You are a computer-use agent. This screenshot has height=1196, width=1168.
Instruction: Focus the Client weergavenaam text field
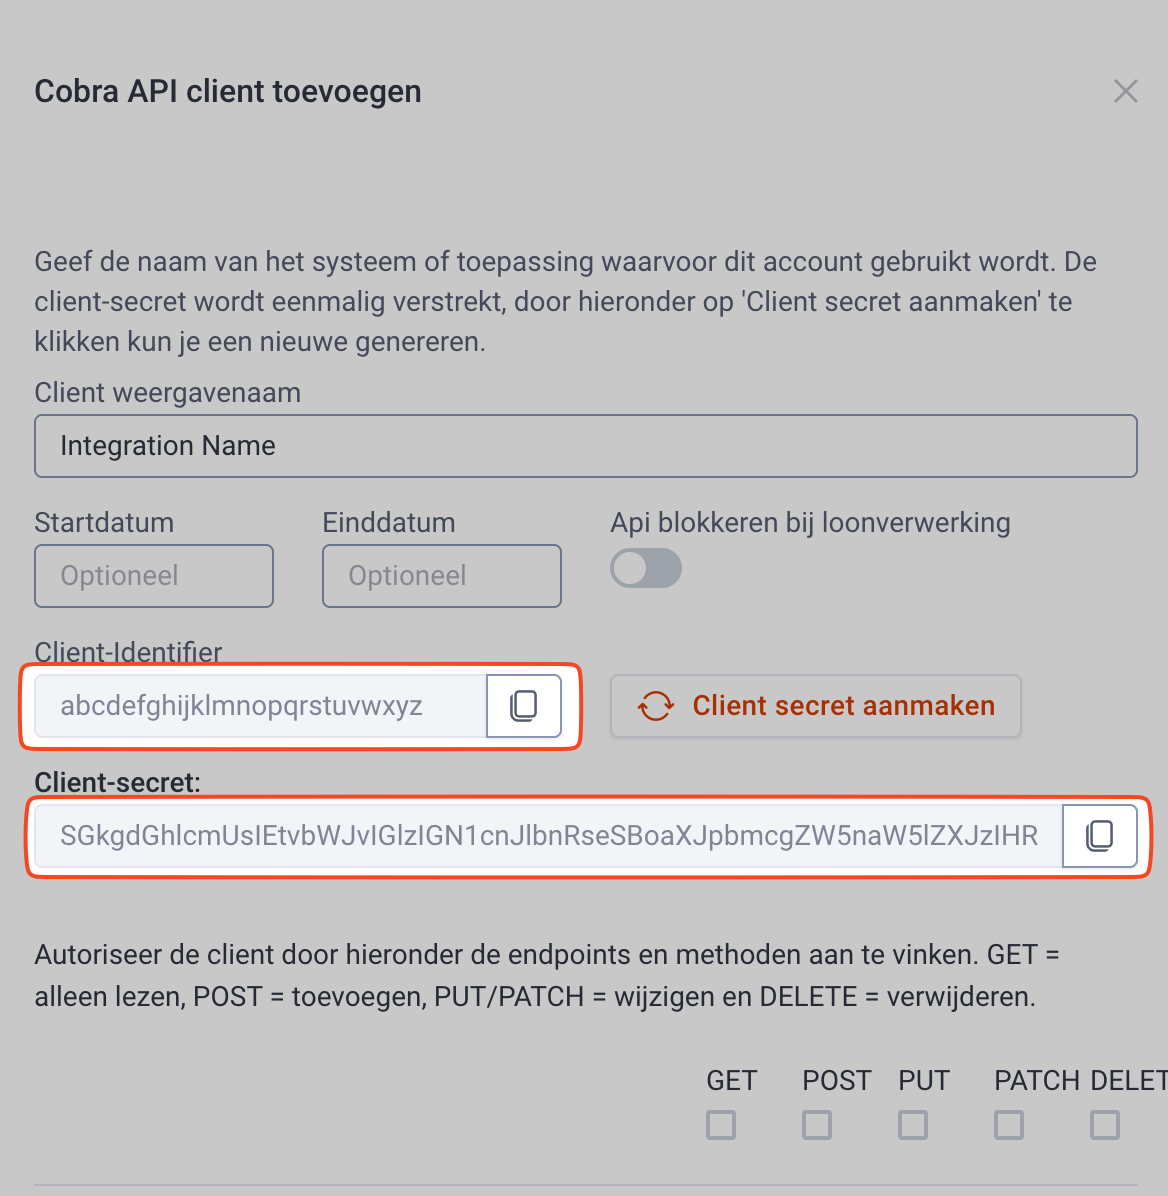585,446
